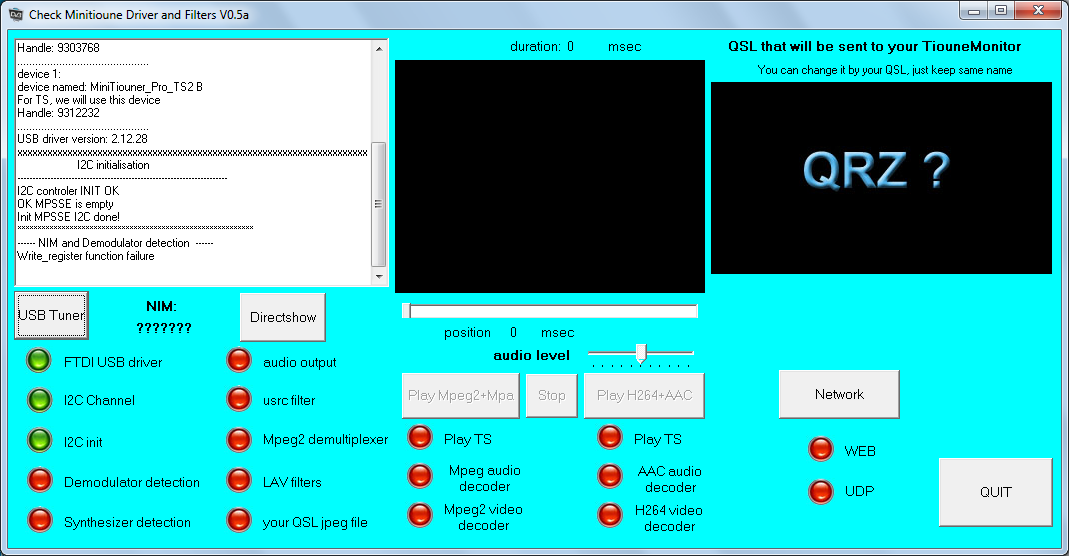1069x556 pixels.
Task: Click the 'Handle: 9312232' log line
Action: (59, 113)
